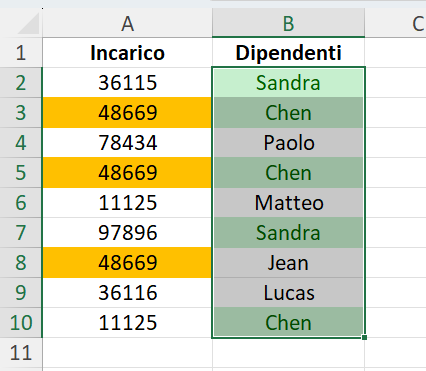Click the Jean cell
This screenshot has height=371, width=426.
click(x=288, y=262)
